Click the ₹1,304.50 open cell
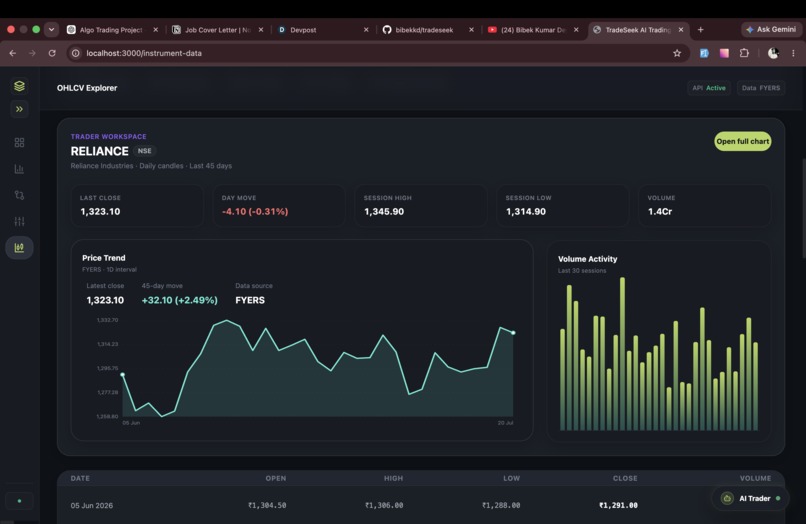The image size is (806, 524). pyautogui.click(x=267, y=505)
